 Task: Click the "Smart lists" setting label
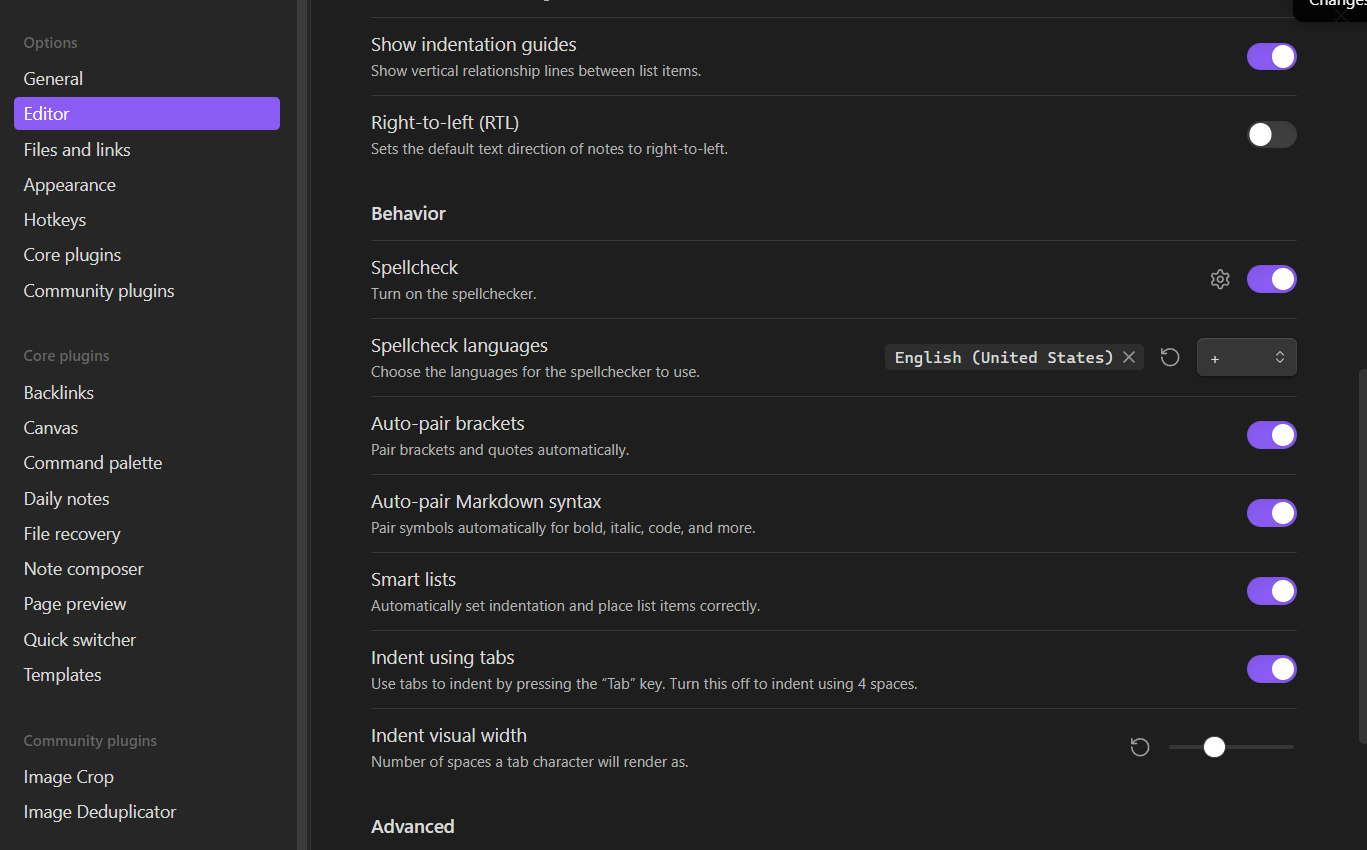(413, 580)
